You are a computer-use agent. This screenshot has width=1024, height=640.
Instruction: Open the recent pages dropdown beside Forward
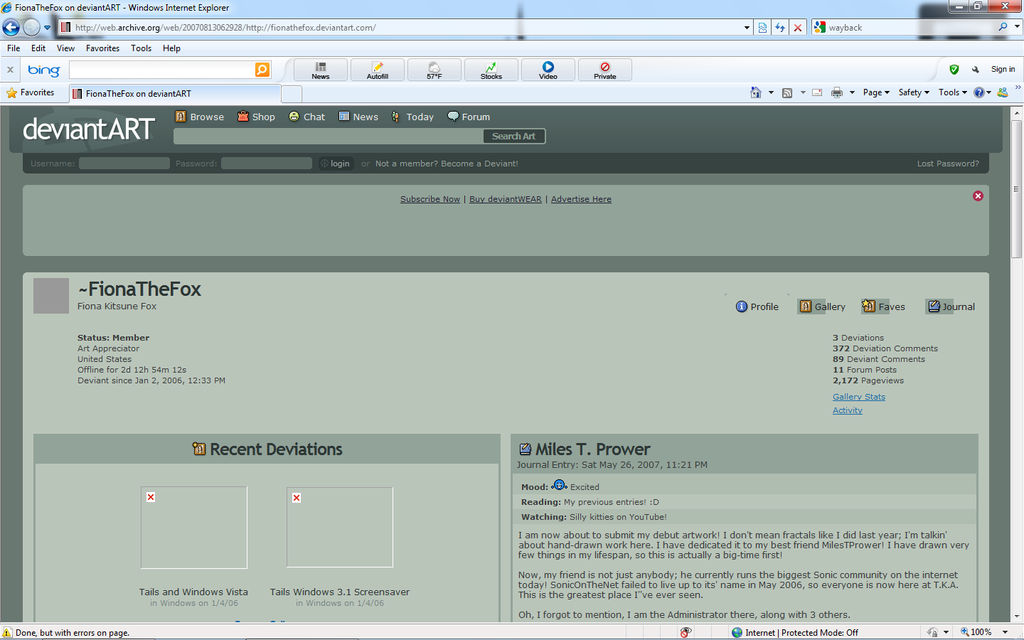[x=47, y=28]
